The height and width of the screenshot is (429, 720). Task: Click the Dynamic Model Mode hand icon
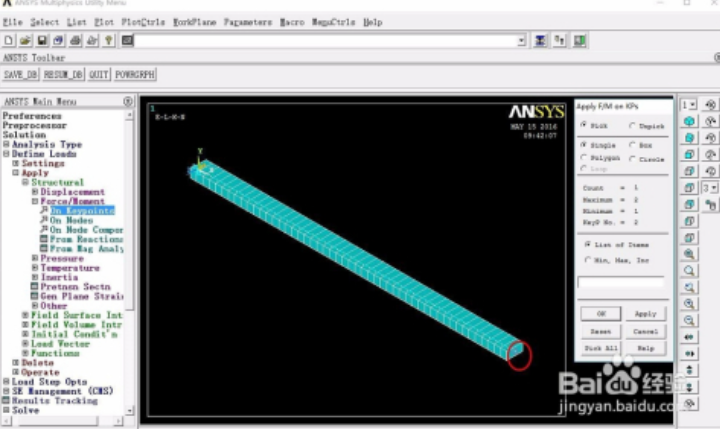click(x=711, y=204)
